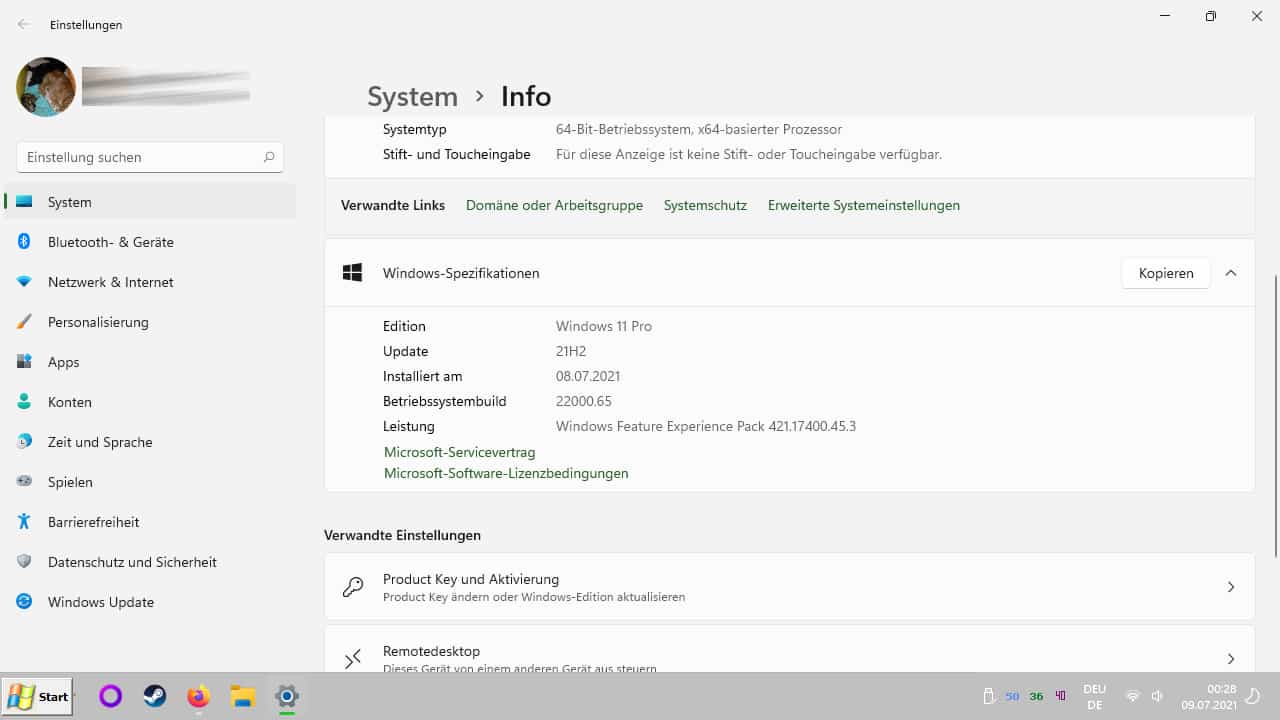
Task: Click the volume speaker tray icon
Action: tap(1157, 696)
